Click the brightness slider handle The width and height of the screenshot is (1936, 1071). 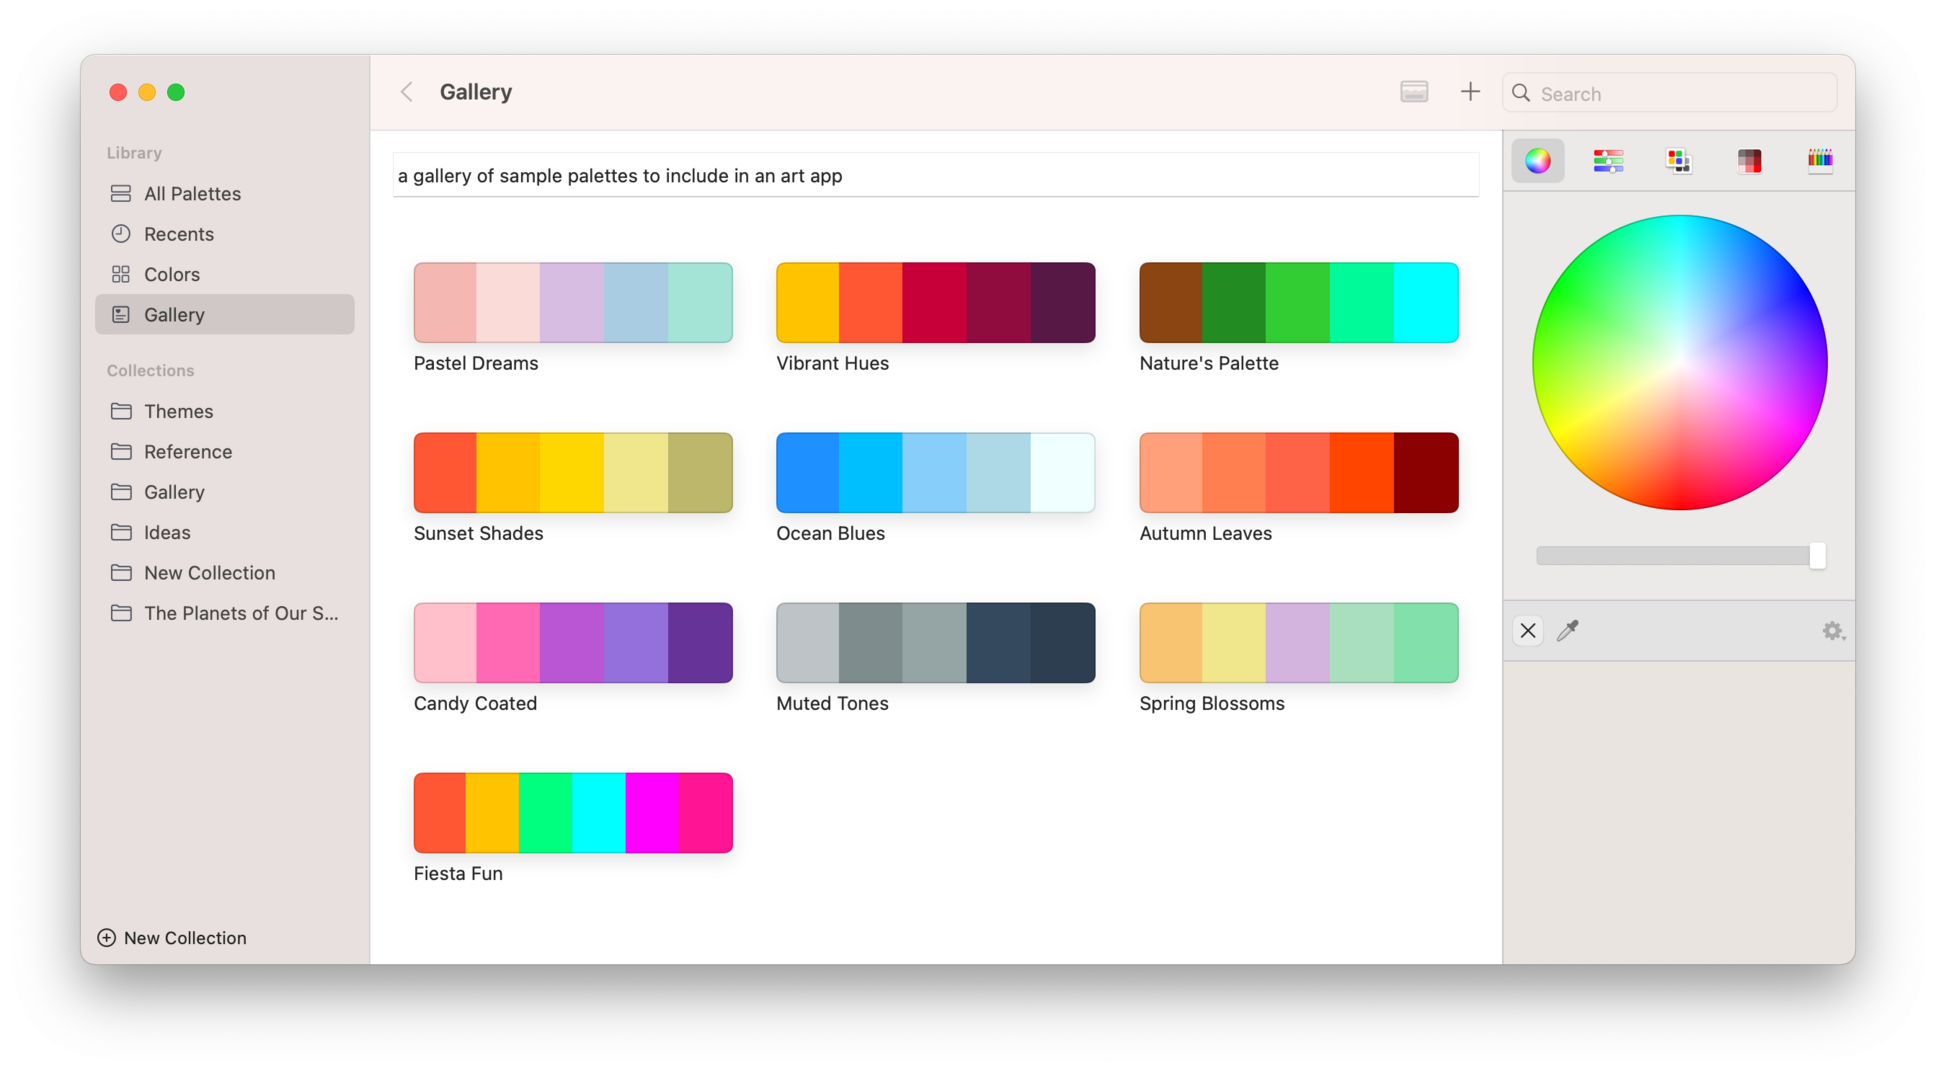point(1817,556)
